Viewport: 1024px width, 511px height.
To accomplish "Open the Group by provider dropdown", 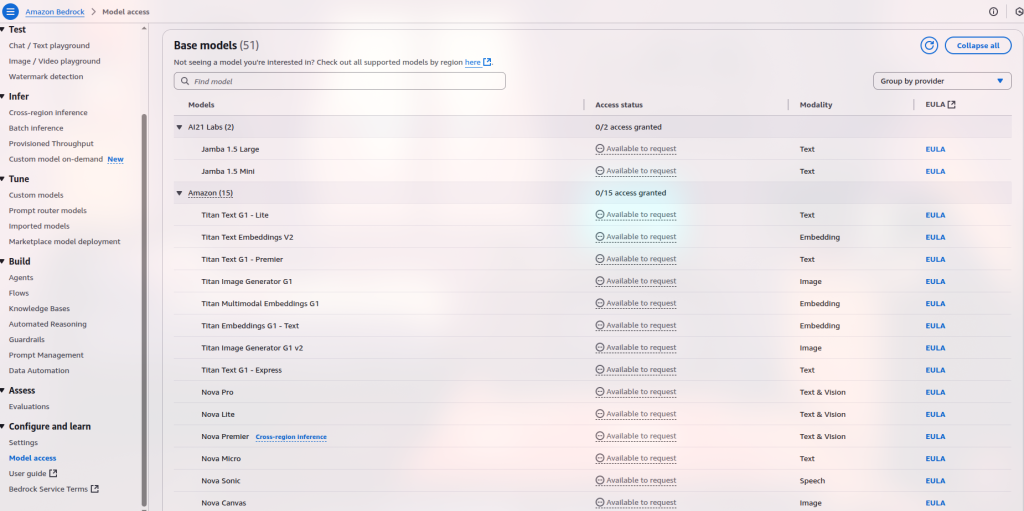I will tap(942, 81).
